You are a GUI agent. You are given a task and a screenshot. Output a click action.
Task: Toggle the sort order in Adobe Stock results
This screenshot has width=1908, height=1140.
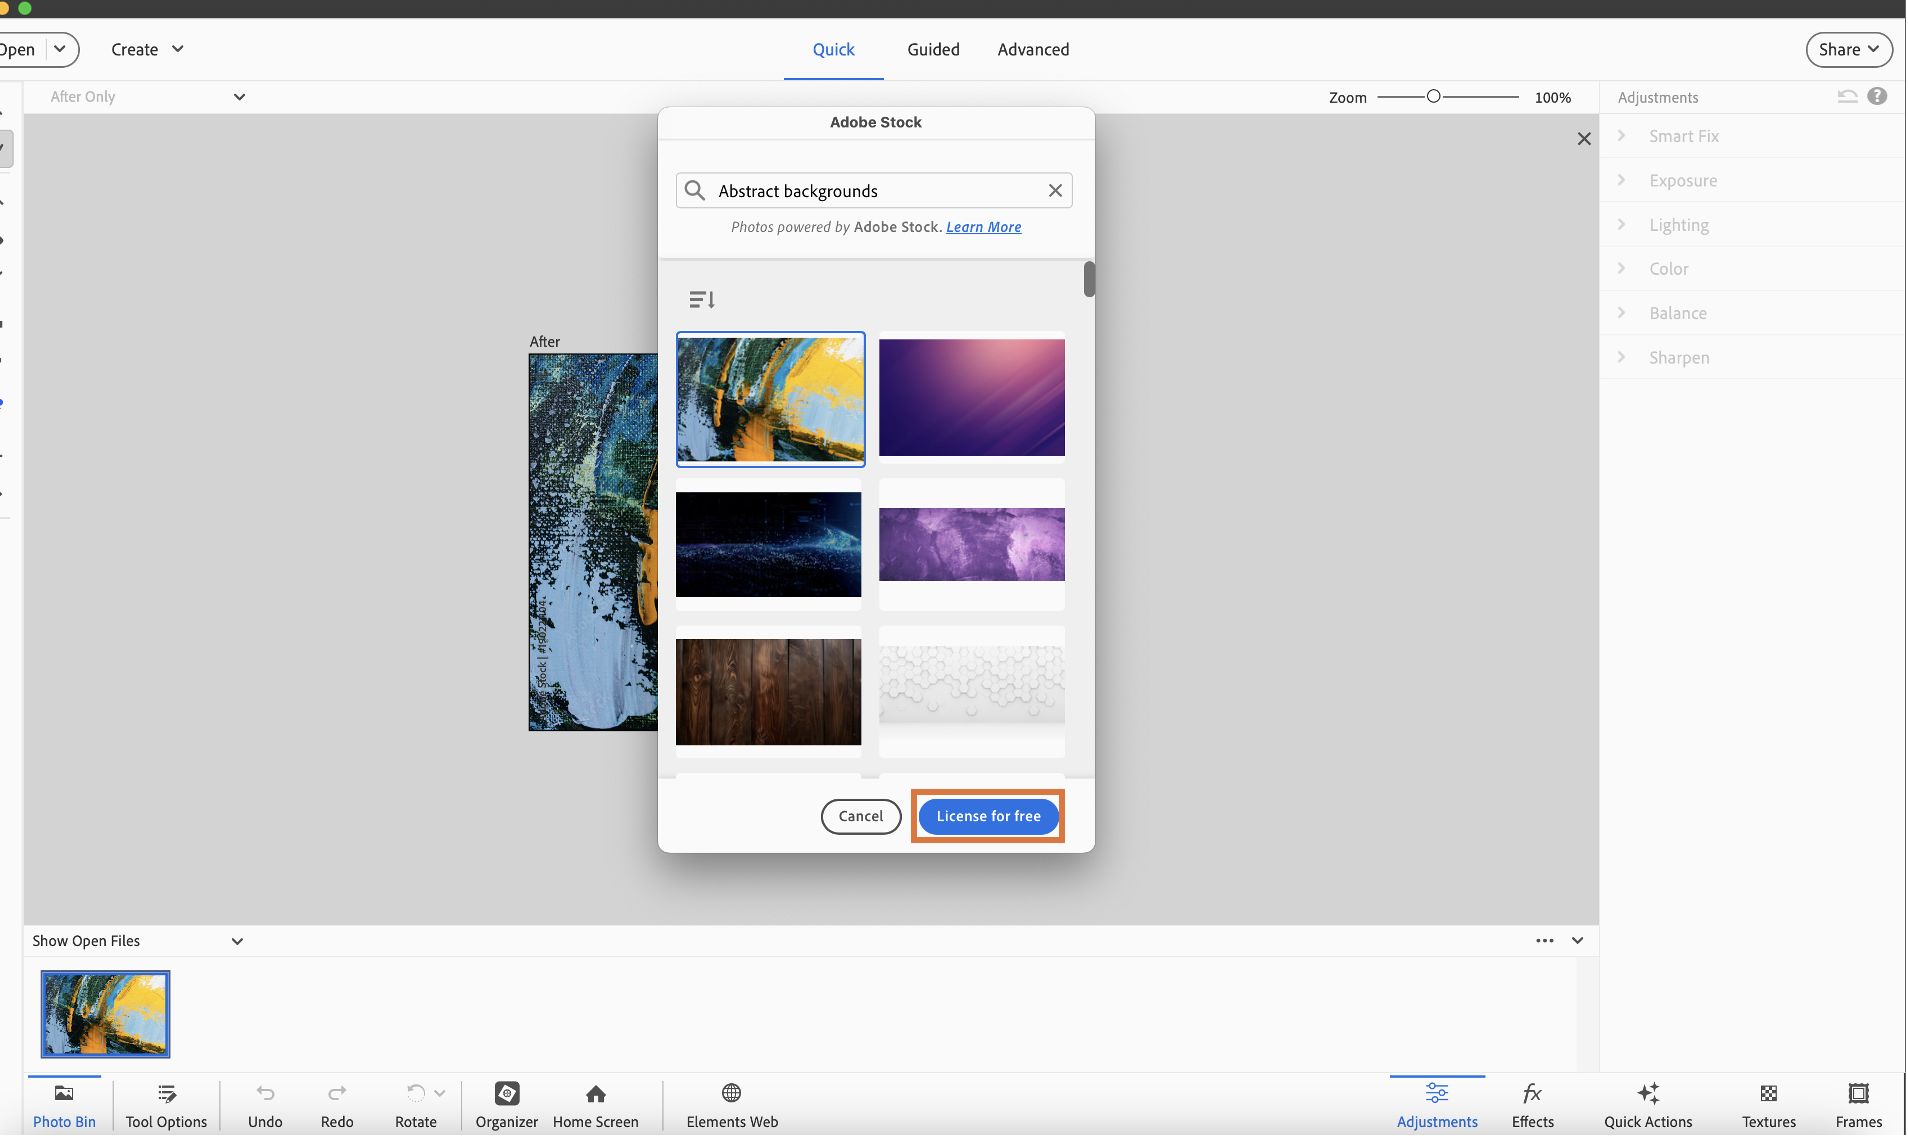point(702,298)
